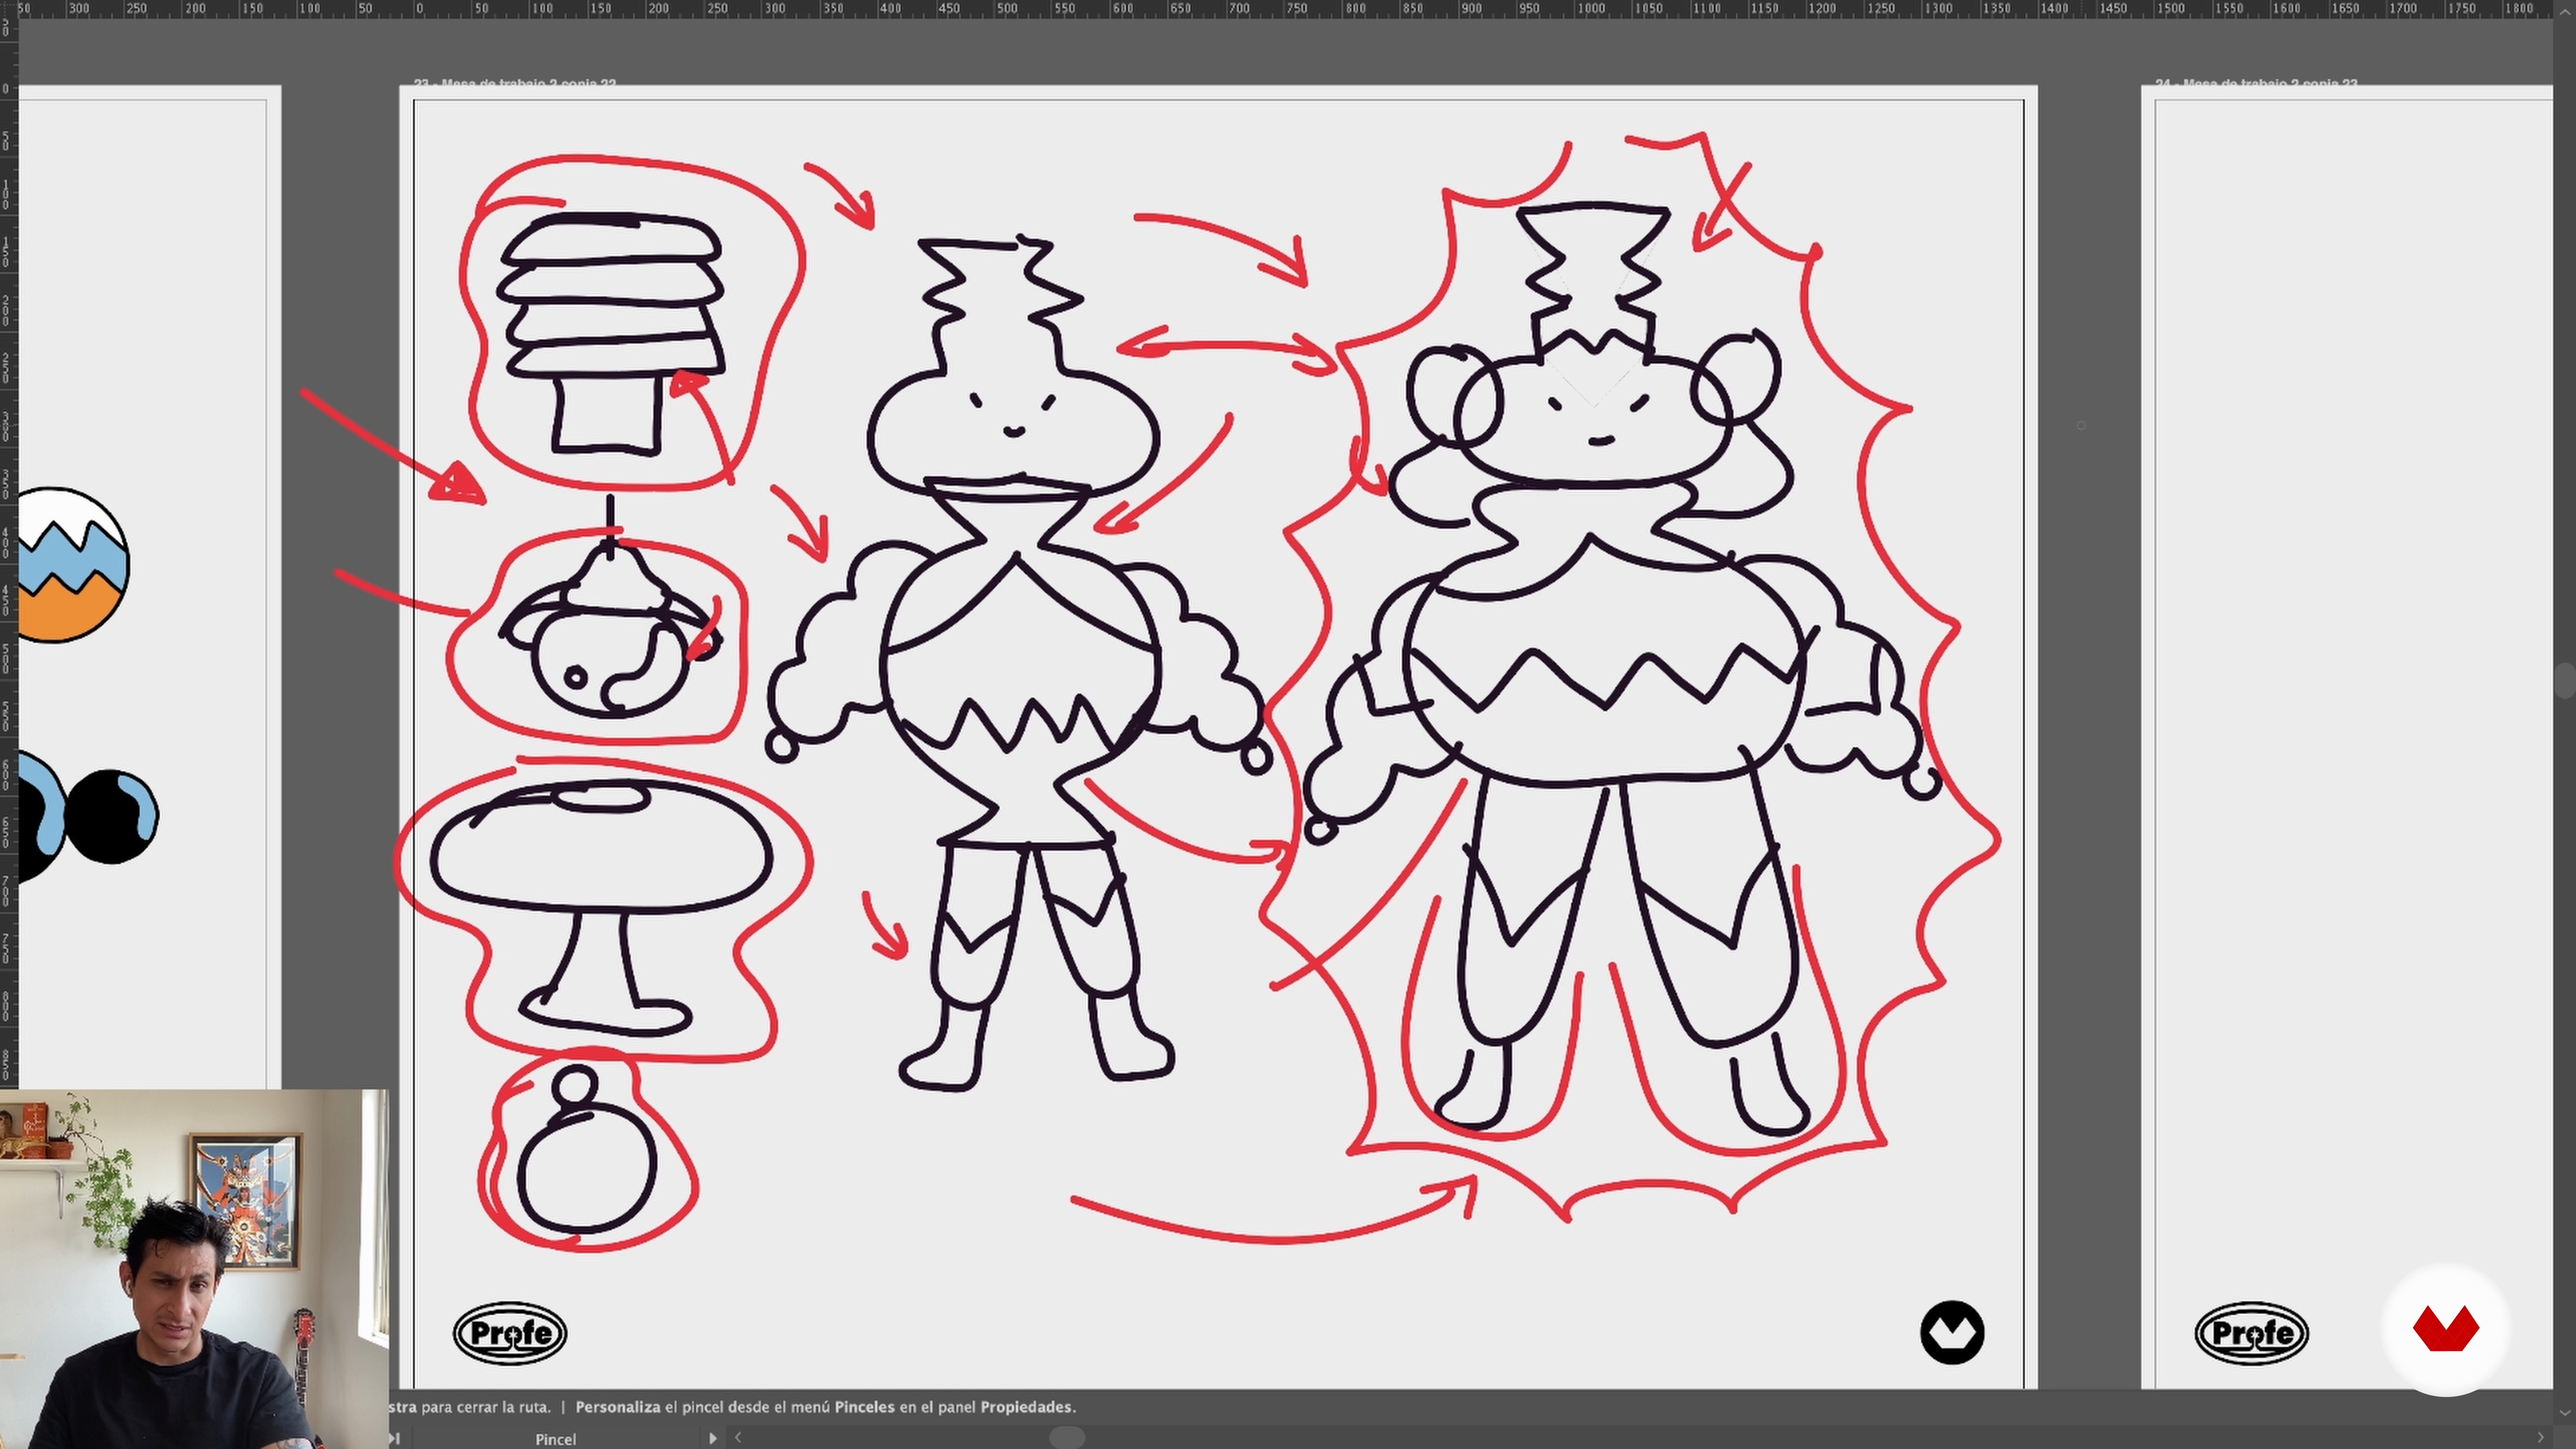Open the status bar arrow menu beside Pincel
Image resolution: width=2576 pixels, height=1449 pixels.
pyautogui.click(x=712, y=1438)
